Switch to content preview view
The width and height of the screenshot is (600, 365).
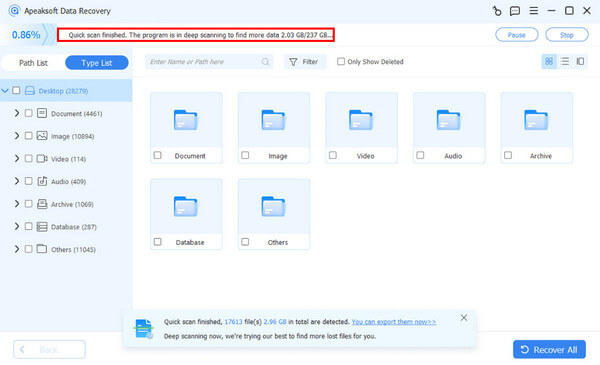tap(580, 61)
